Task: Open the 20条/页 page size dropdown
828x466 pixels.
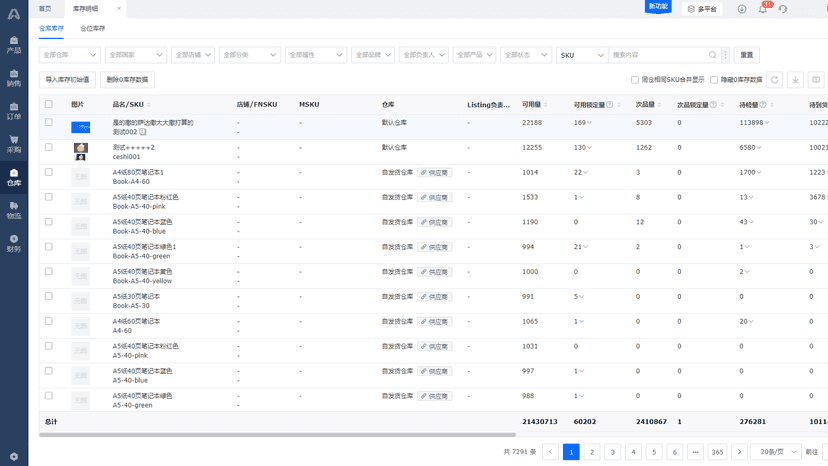Action: coord(776,452)
